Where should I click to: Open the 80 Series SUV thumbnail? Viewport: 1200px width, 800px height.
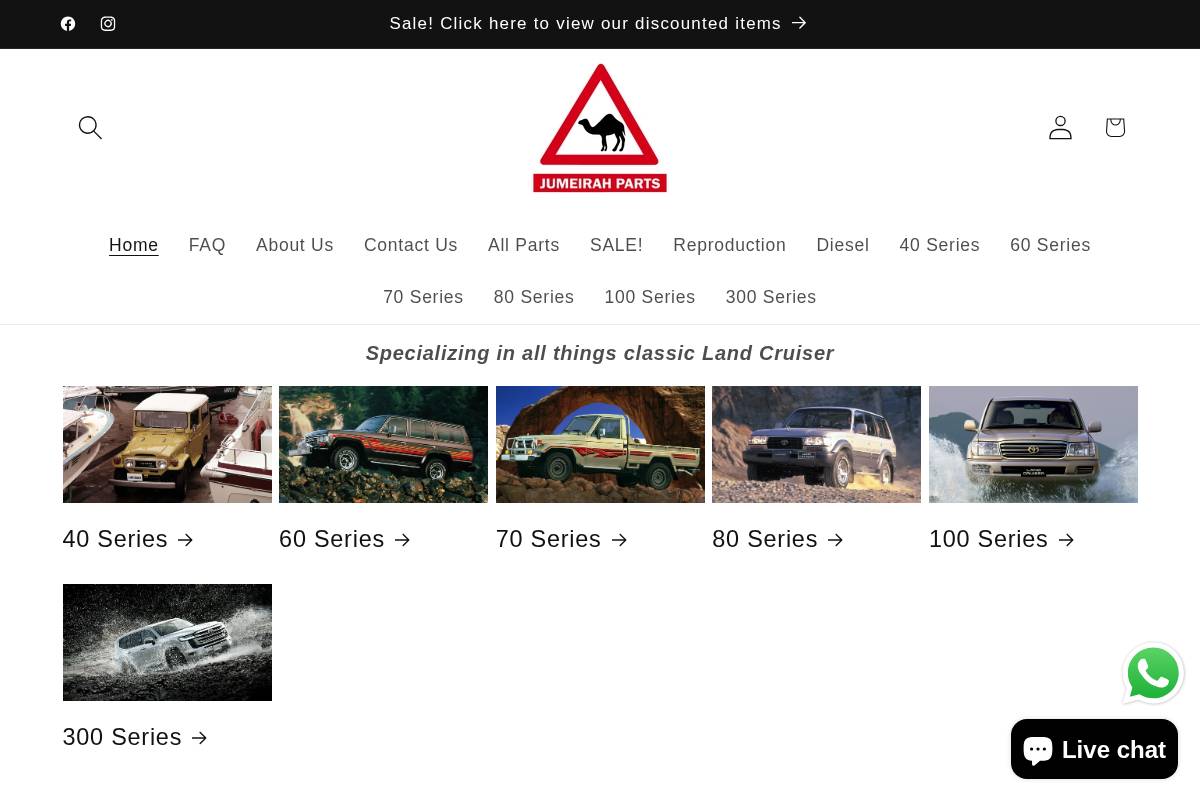pyautogui.click(x=816, y=444)
